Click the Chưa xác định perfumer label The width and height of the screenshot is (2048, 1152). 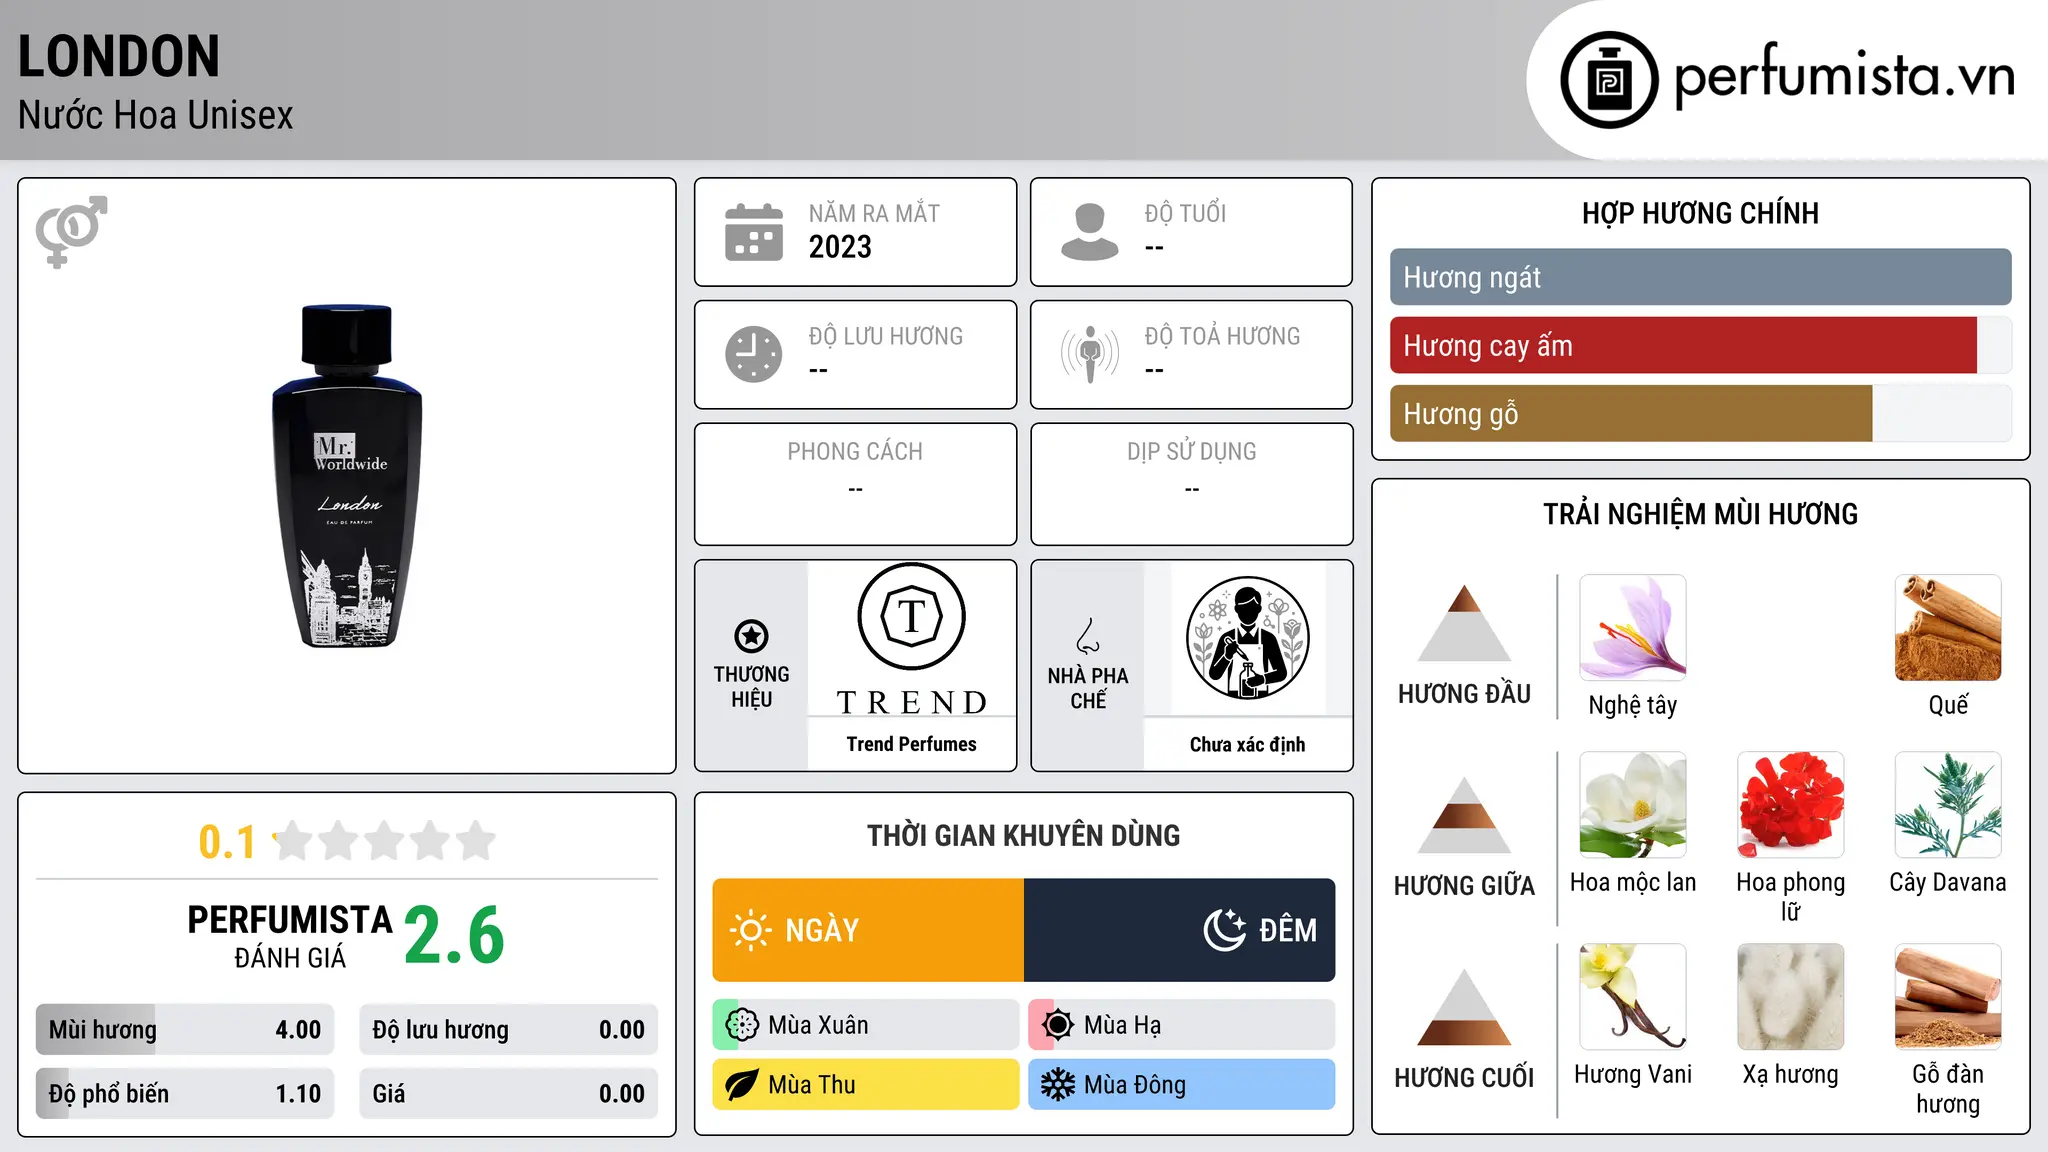point(1247,744)
